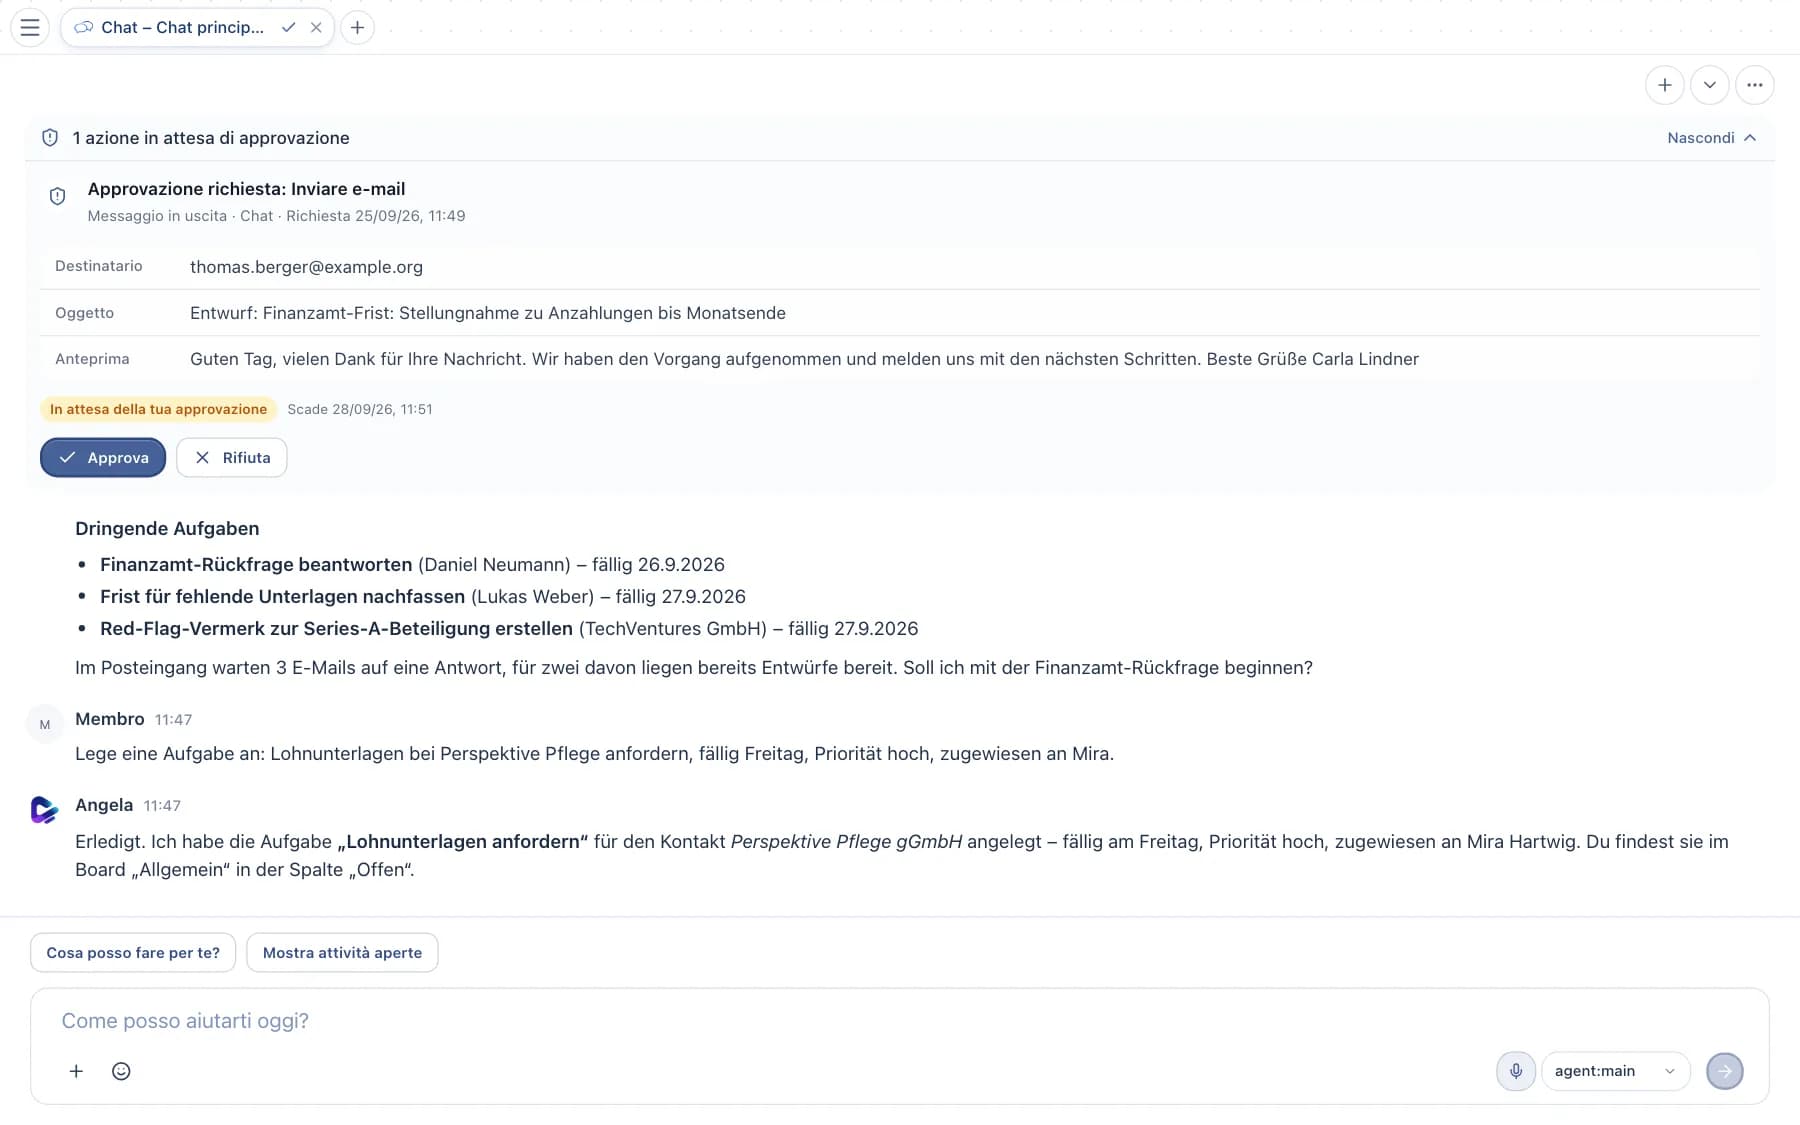This screenshot has width=1800, height=1125.
Task: Click Angela's assistant avatar icon
Action: point(45,809)
